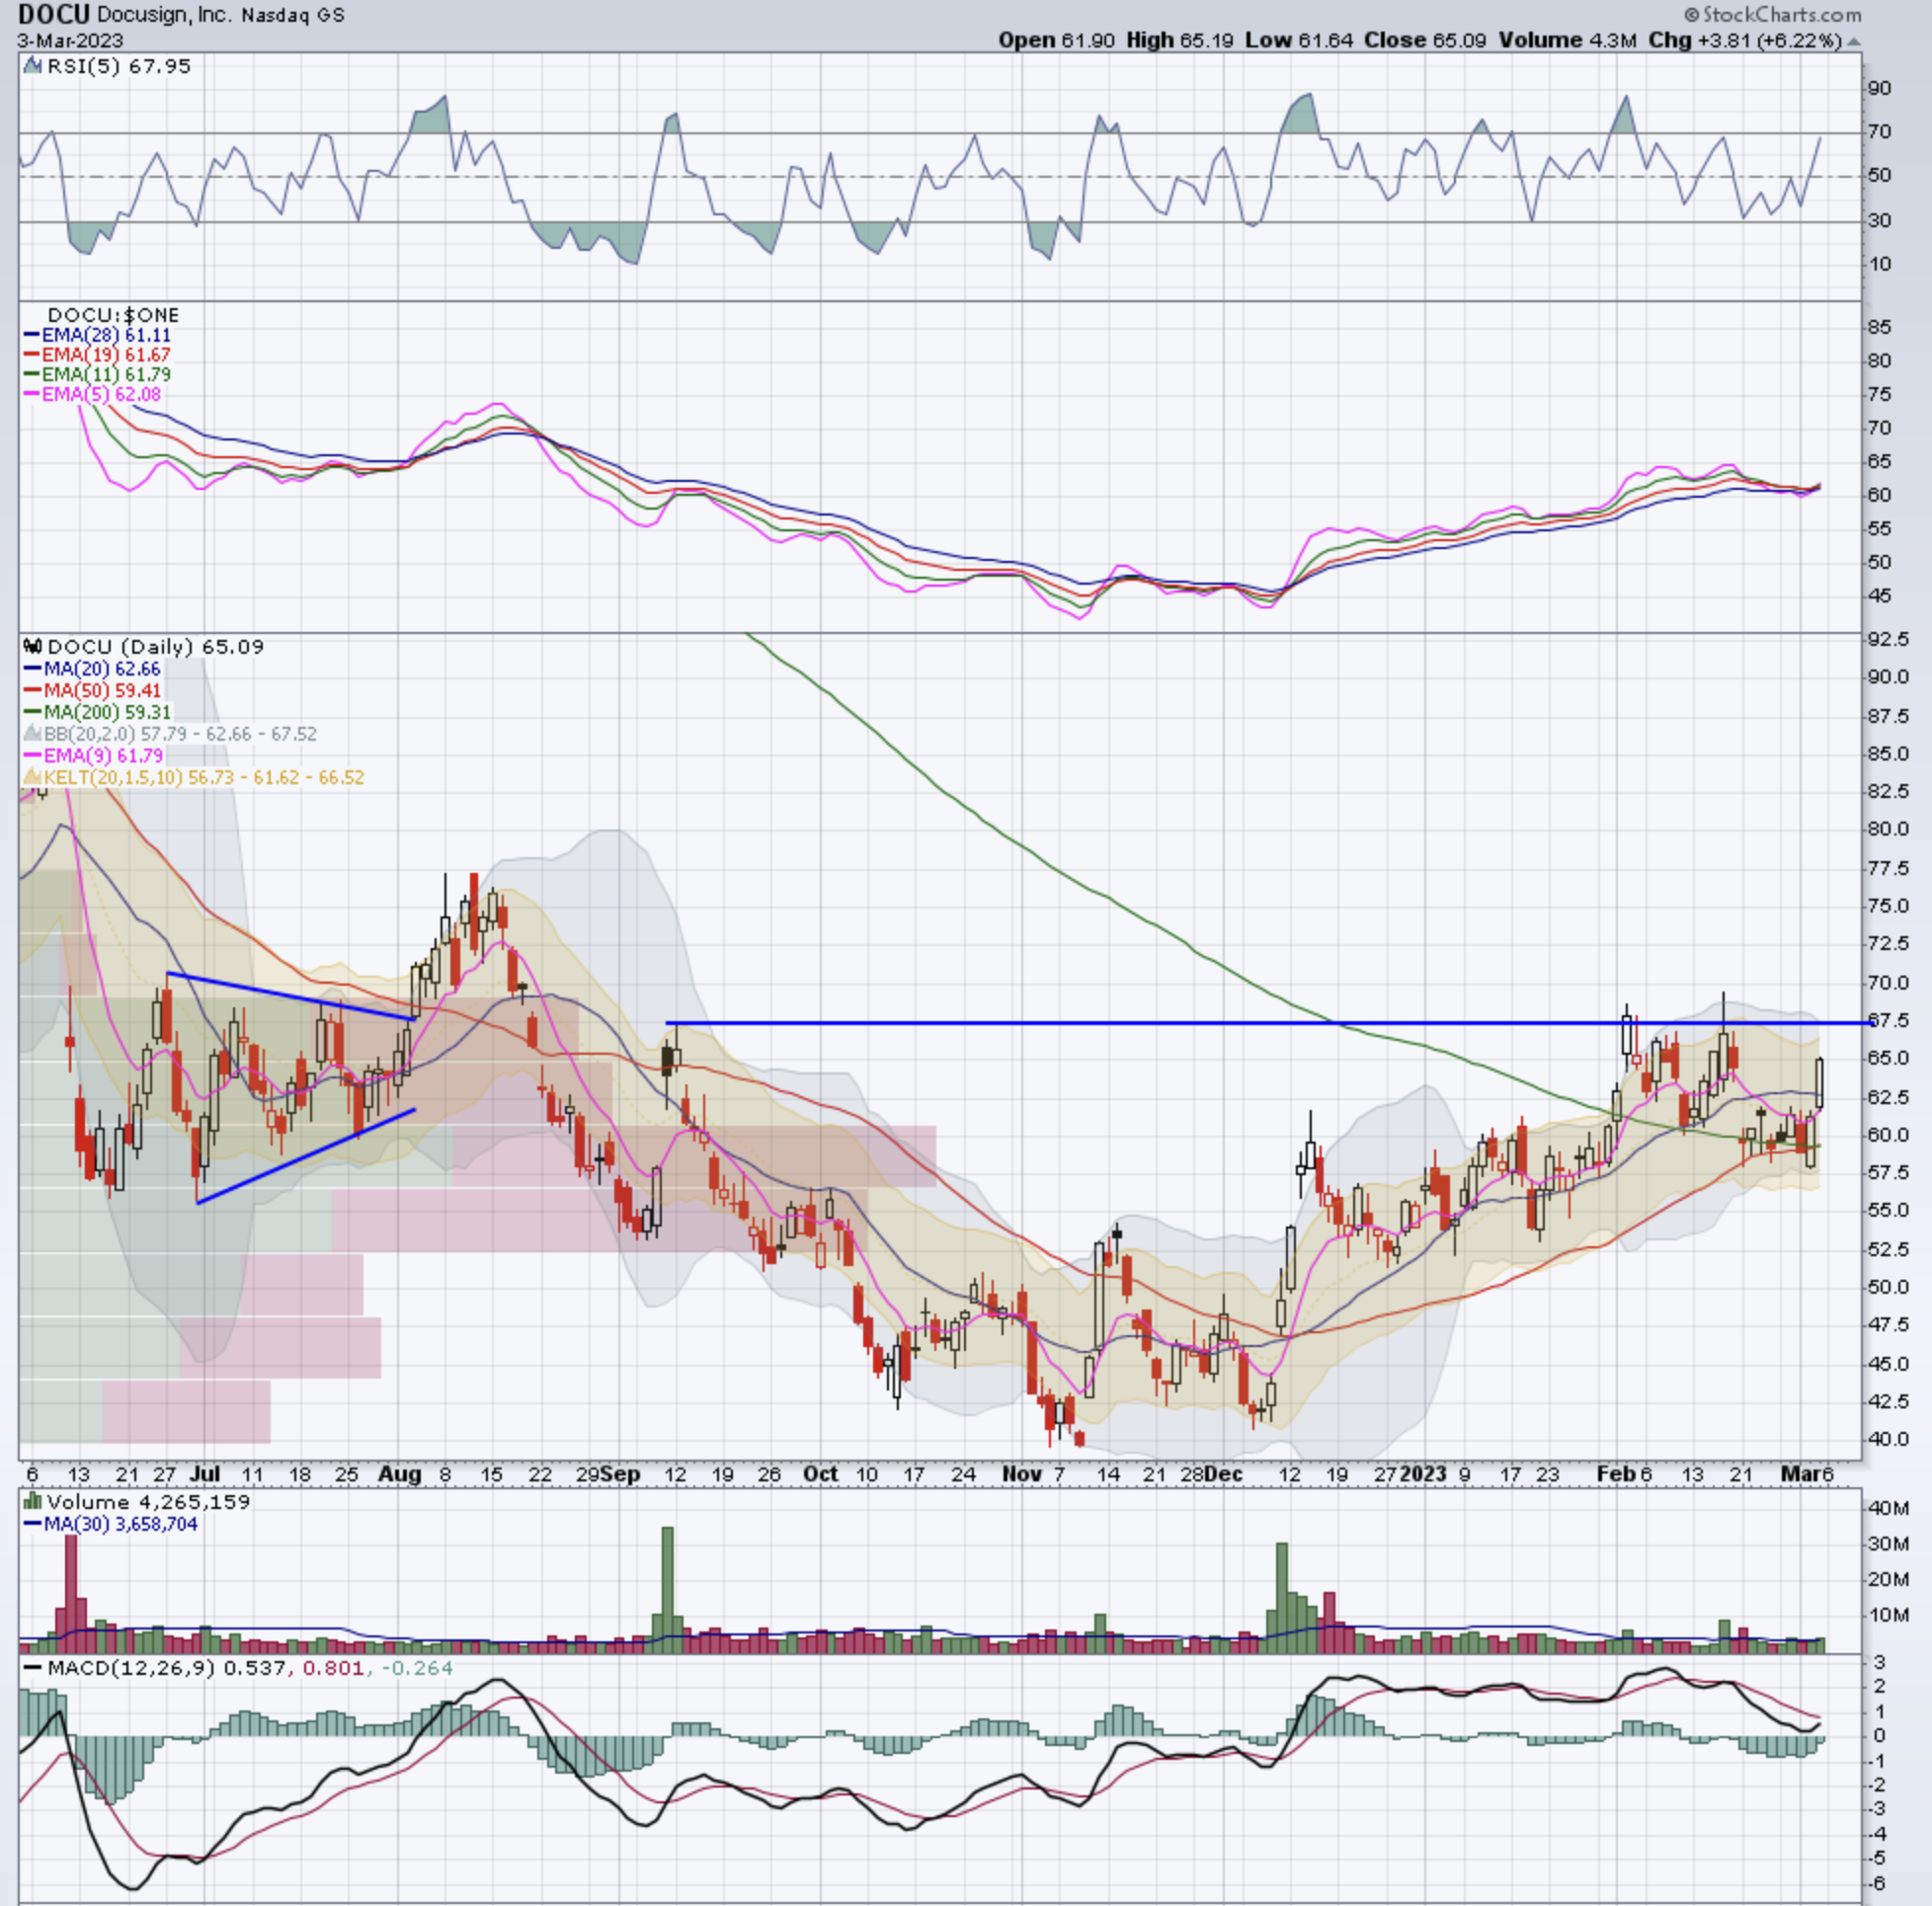Click the 40M volume axis label
Image resolution: width=1932 pixels, height=1906 pixels.
coord(1889,1508)
